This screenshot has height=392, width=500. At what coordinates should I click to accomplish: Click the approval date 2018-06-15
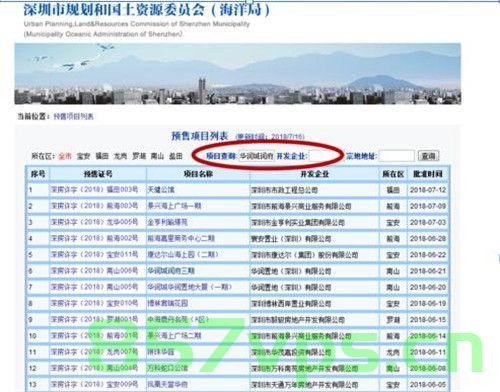(428, 319)
